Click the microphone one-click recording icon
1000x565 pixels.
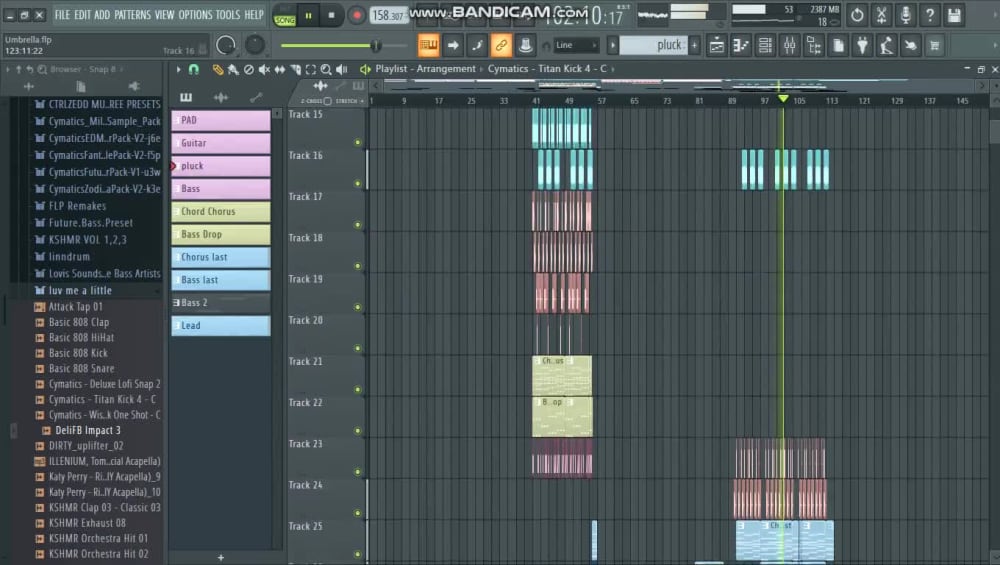click(x=906, y=15)
